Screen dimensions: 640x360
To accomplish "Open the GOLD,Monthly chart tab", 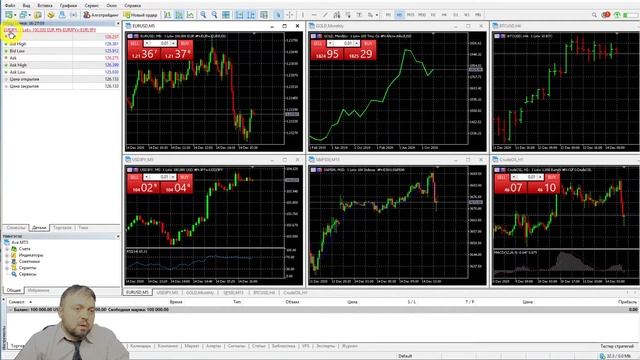I will click(200, 293).
